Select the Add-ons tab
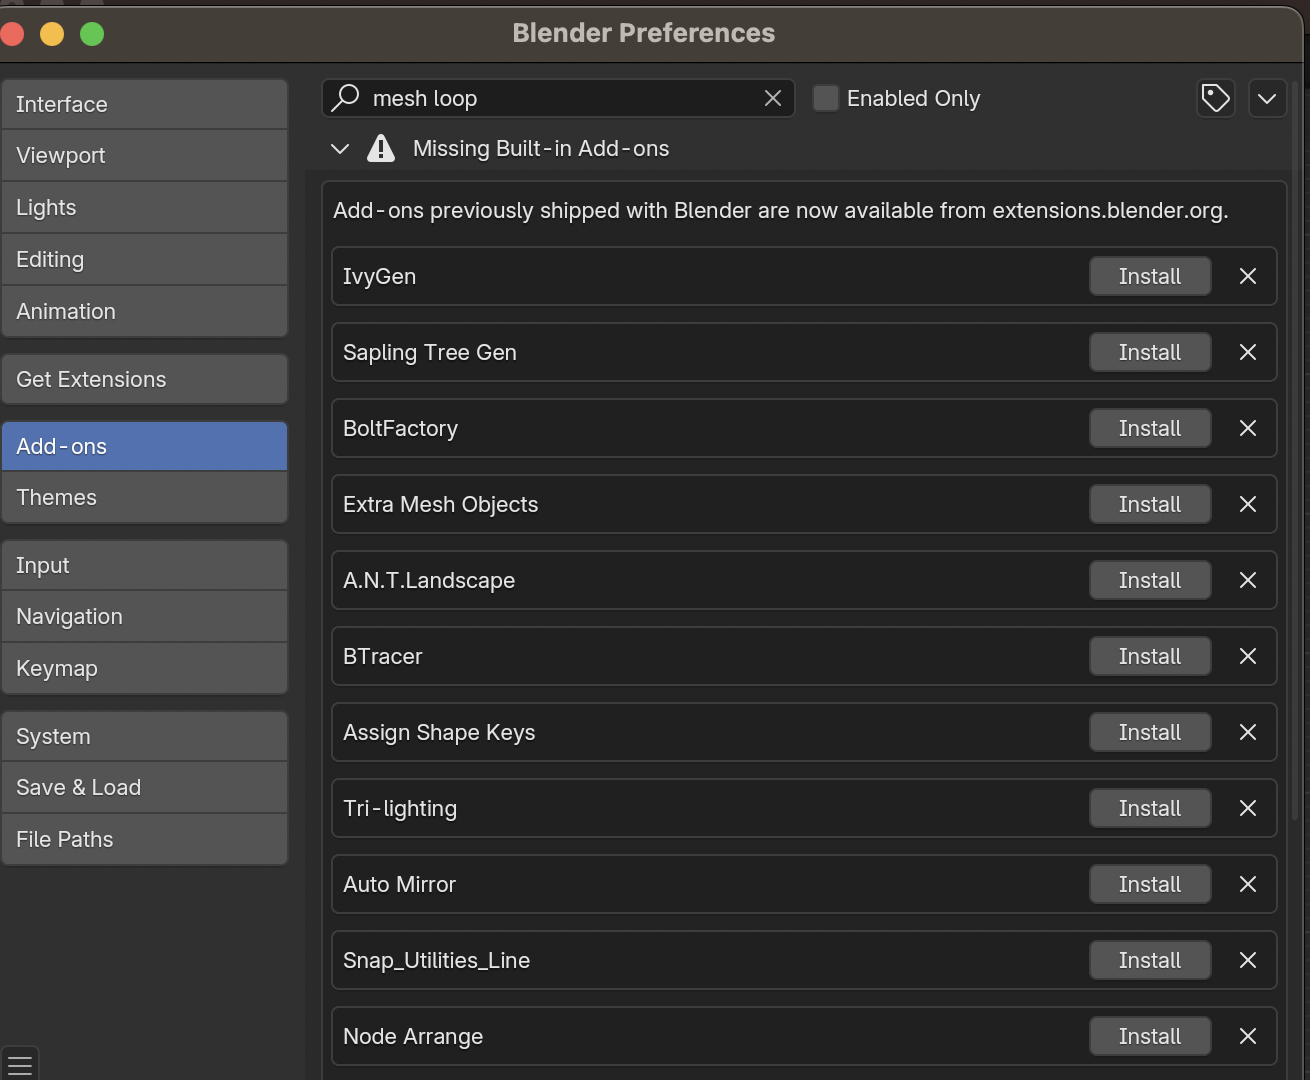Viewport: 1310px width, 1080px height. click(144, 446)
